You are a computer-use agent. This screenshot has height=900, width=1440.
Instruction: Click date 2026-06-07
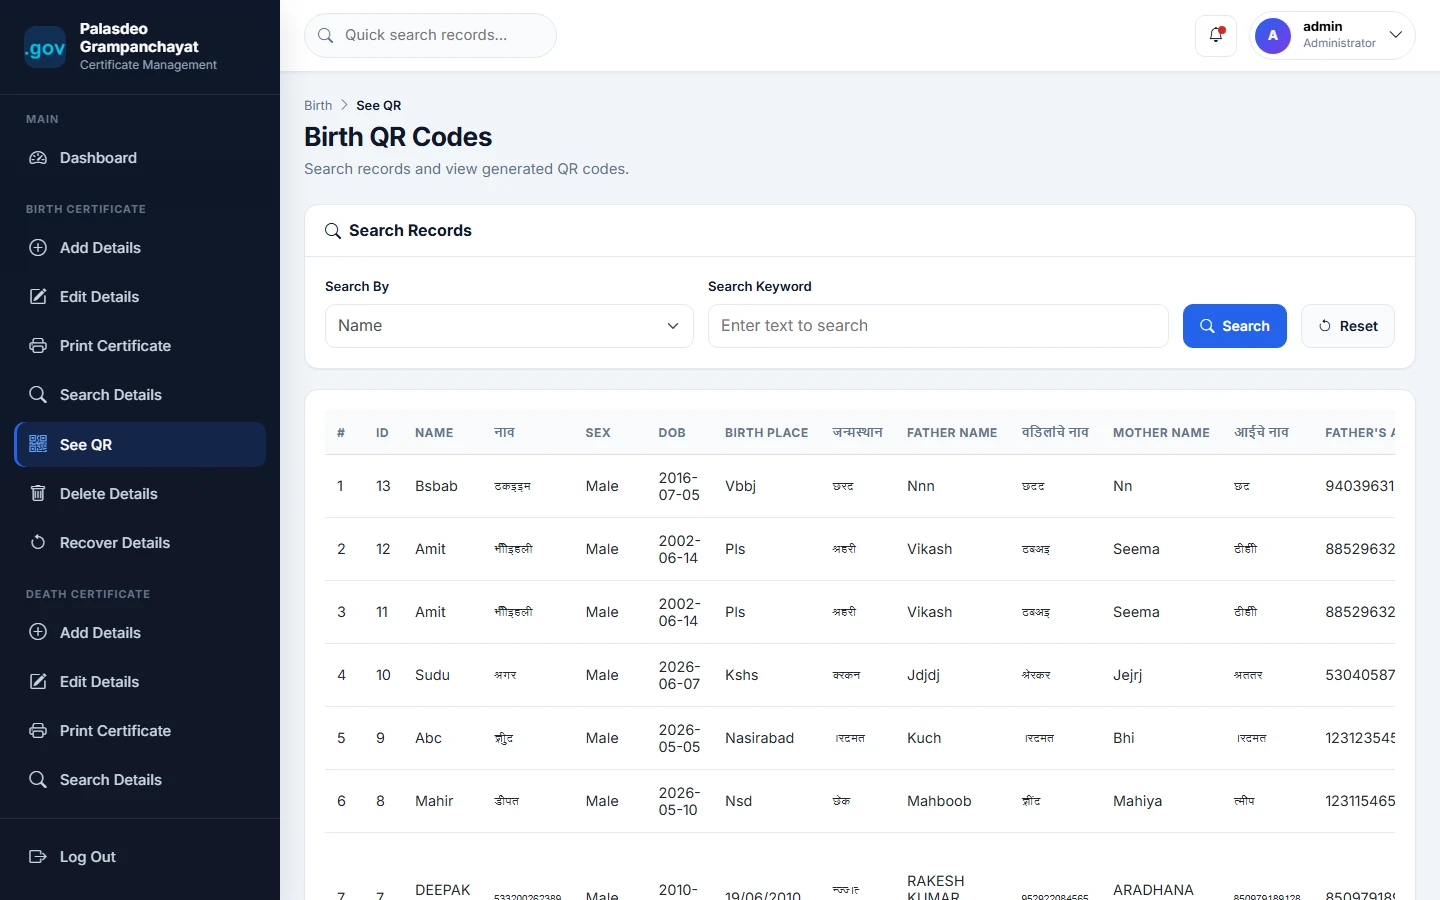click(x=679, y=675)
